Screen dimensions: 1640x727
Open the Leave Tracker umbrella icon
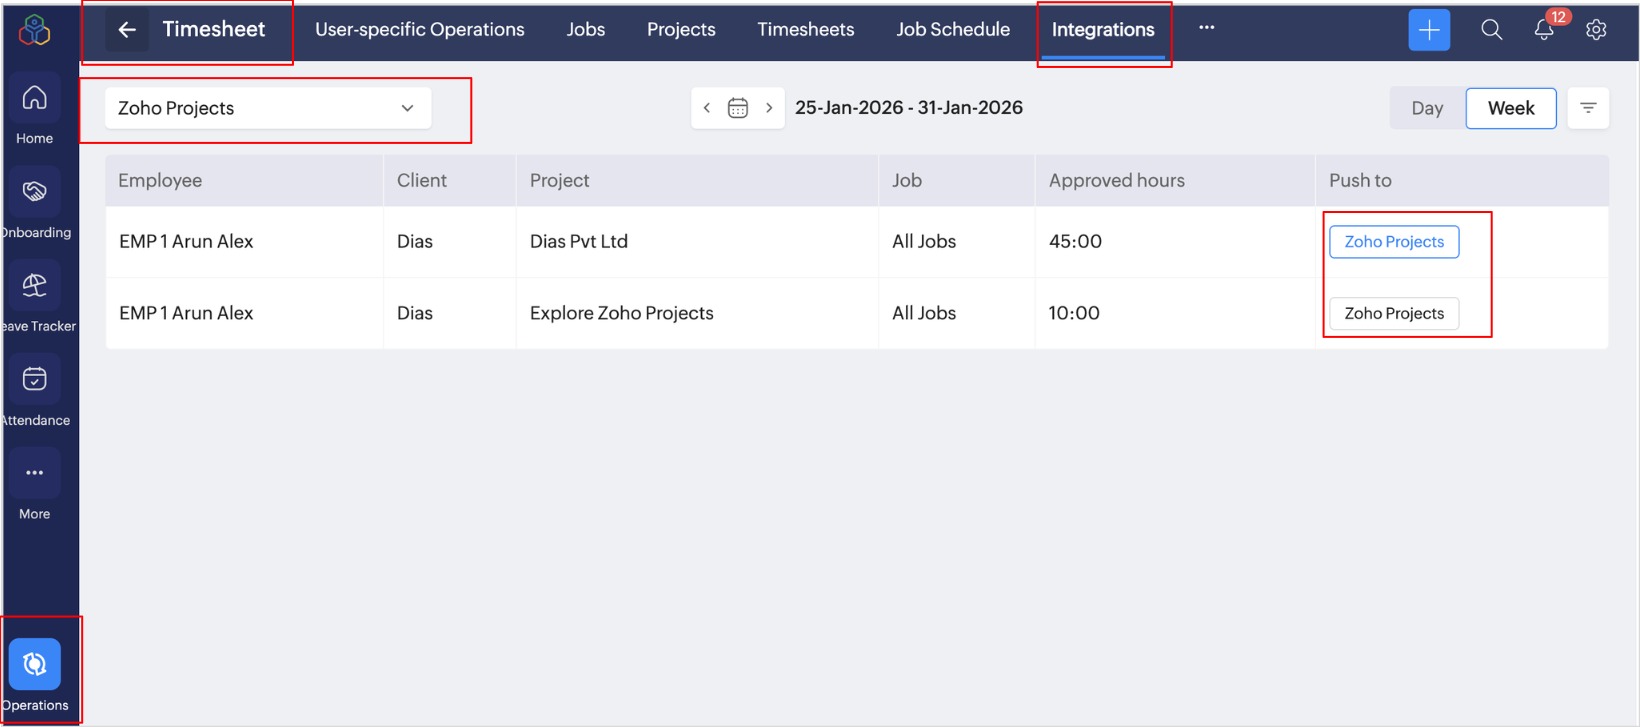pyautogui.click(x=35, y=286)
